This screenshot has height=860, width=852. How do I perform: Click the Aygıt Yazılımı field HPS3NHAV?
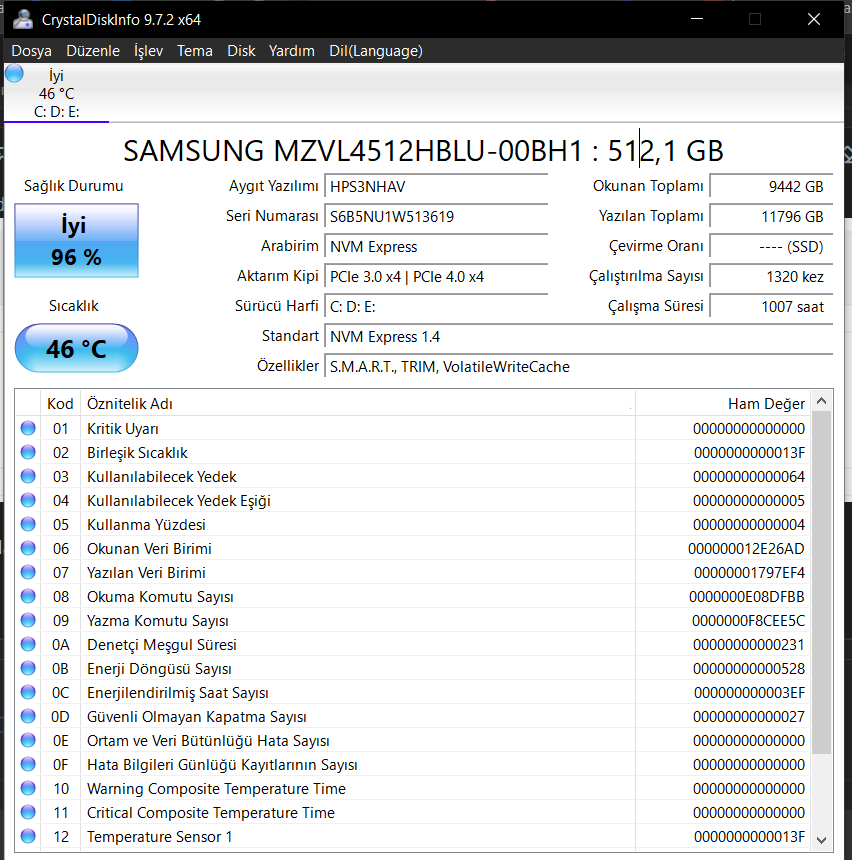point(436,186)
